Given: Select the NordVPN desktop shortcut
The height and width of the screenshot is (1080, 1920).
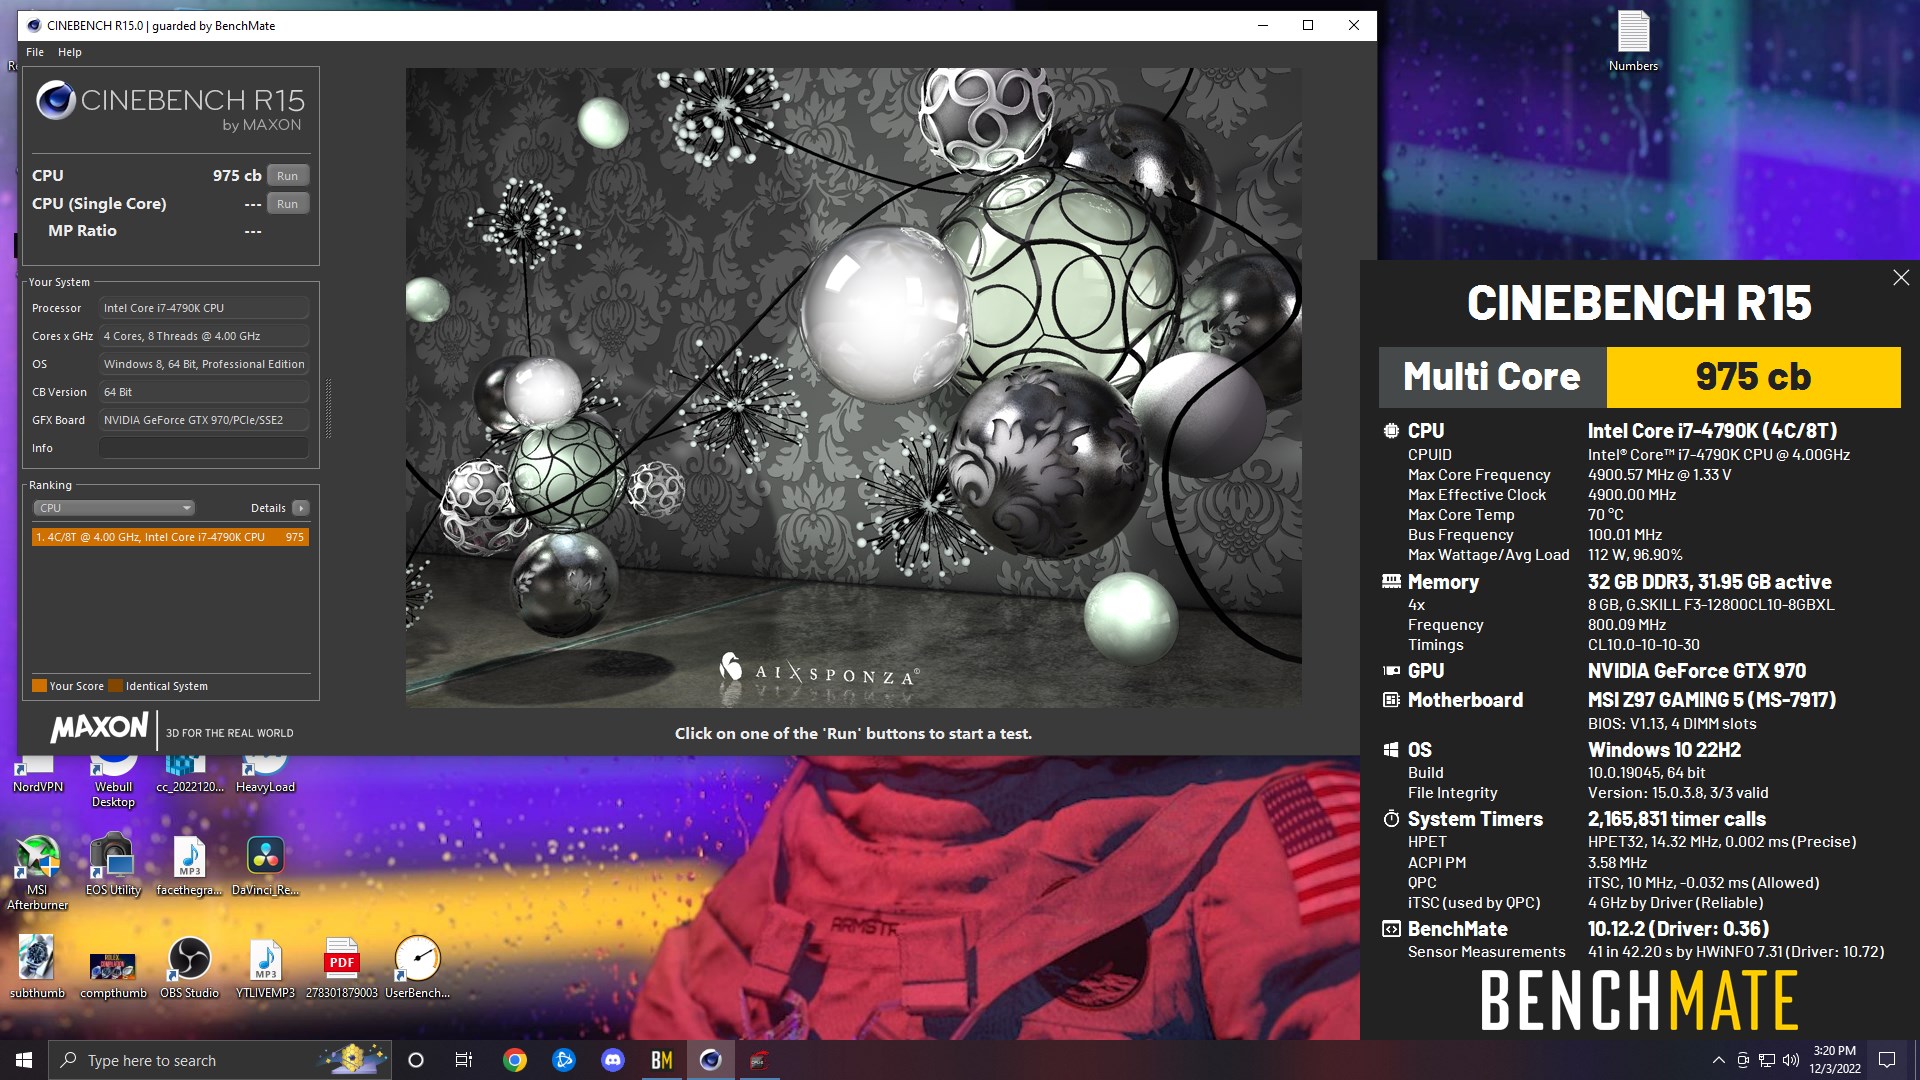Looking at the screenshot, I should pyautogui.click(x=37, y=775).
